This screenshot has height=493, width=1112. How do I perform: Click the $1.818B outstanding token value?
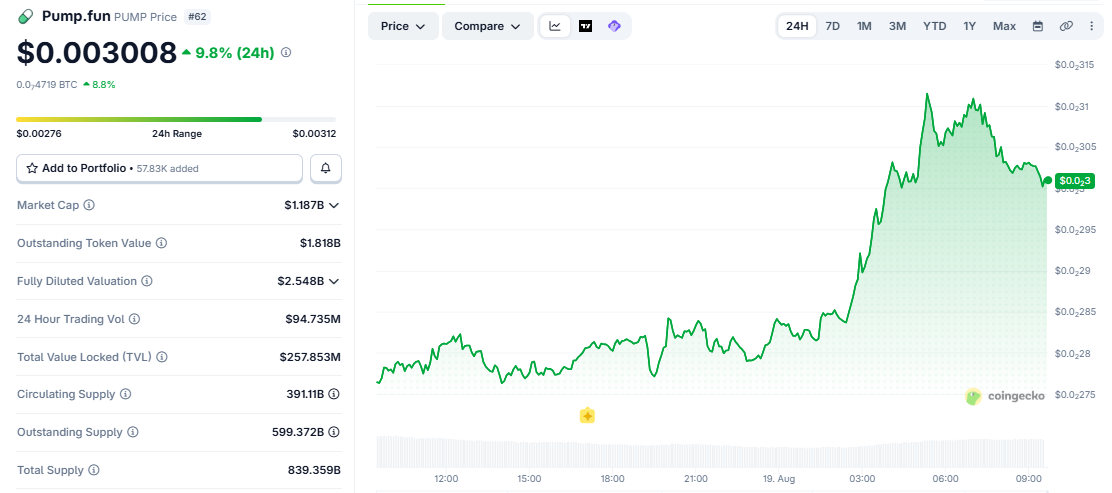(321, 243)
